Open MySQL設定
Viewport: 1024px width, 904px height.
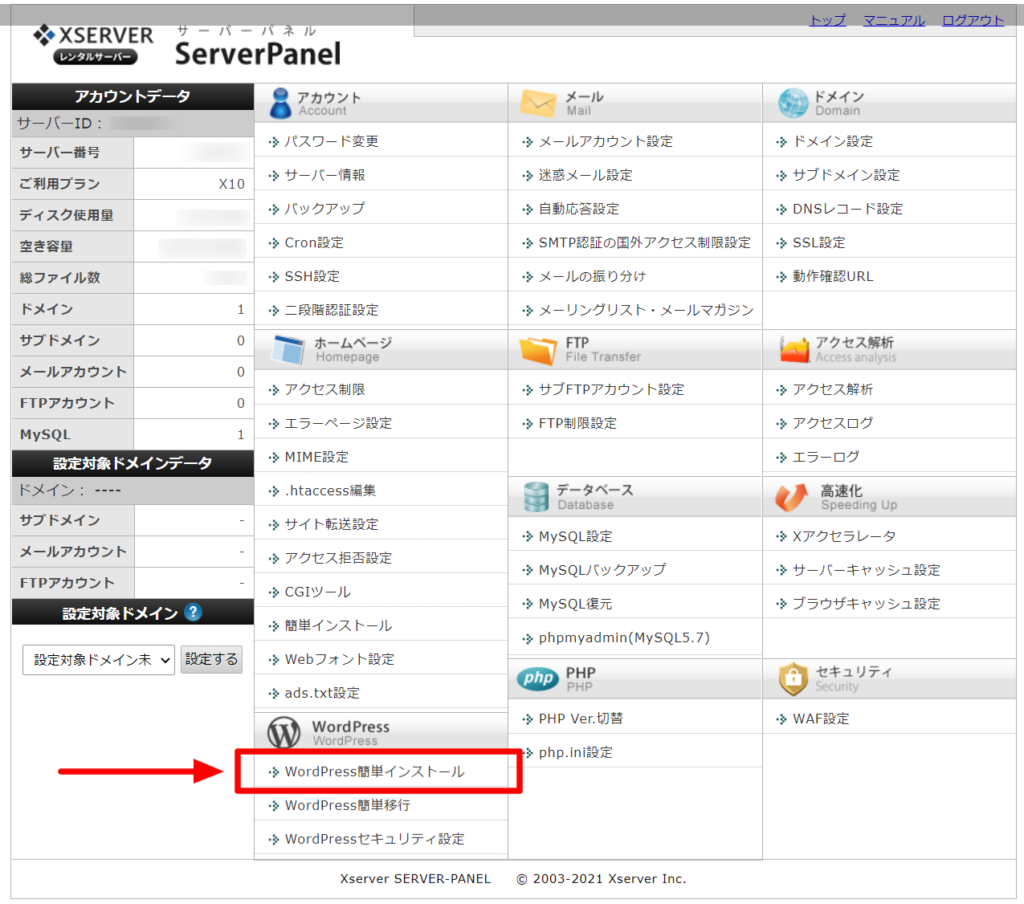[x=575, y=536]
